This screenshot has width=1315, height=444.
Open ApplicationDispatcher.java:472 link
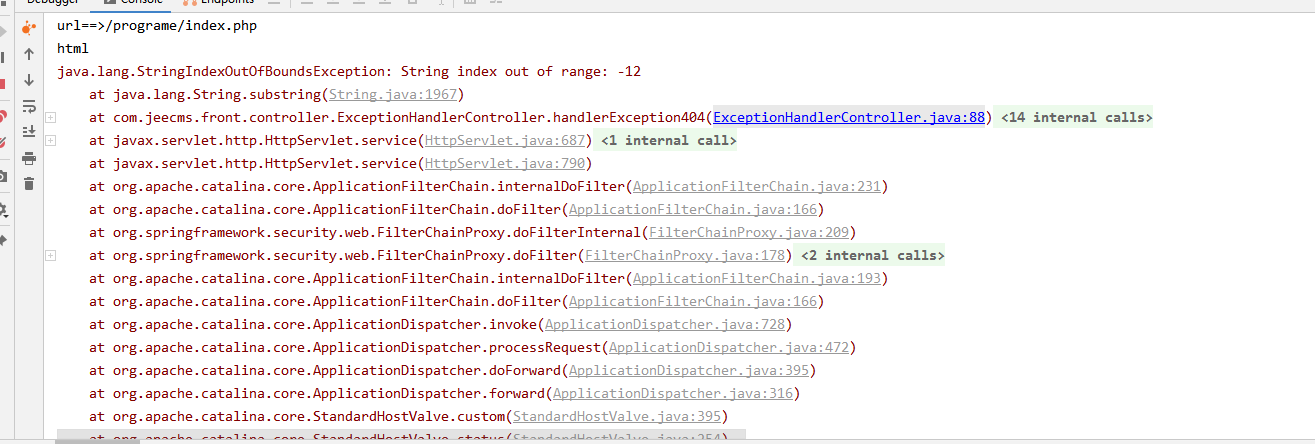coord(729,348)
